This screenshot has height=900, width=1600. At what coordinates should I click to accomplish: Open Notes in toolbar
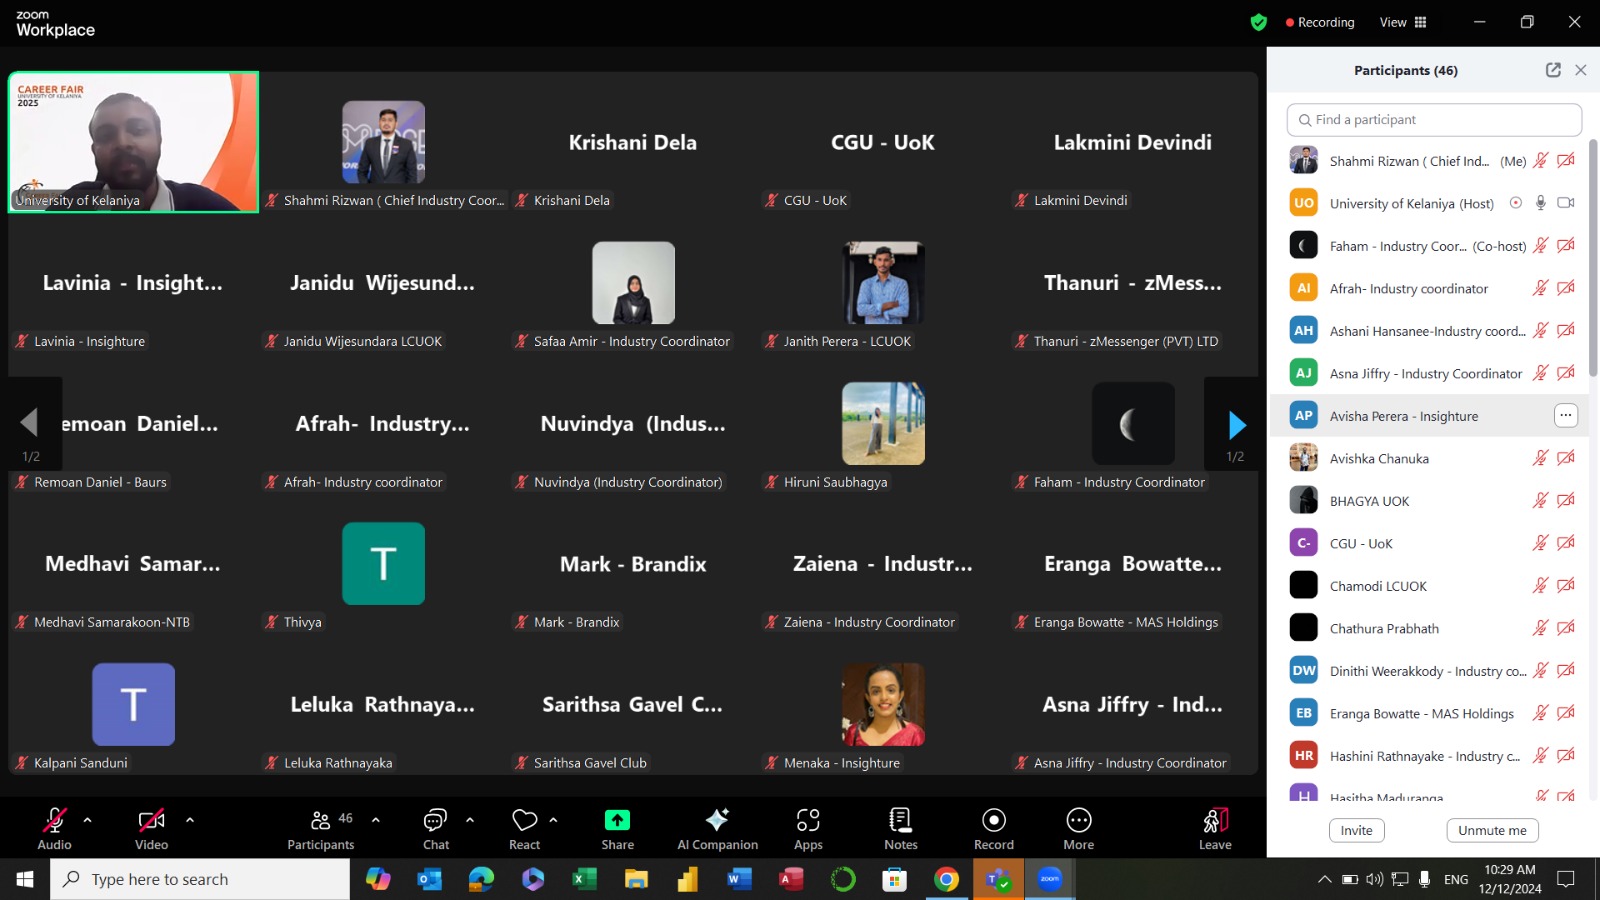pyautogui.click(x=900, y=829)
